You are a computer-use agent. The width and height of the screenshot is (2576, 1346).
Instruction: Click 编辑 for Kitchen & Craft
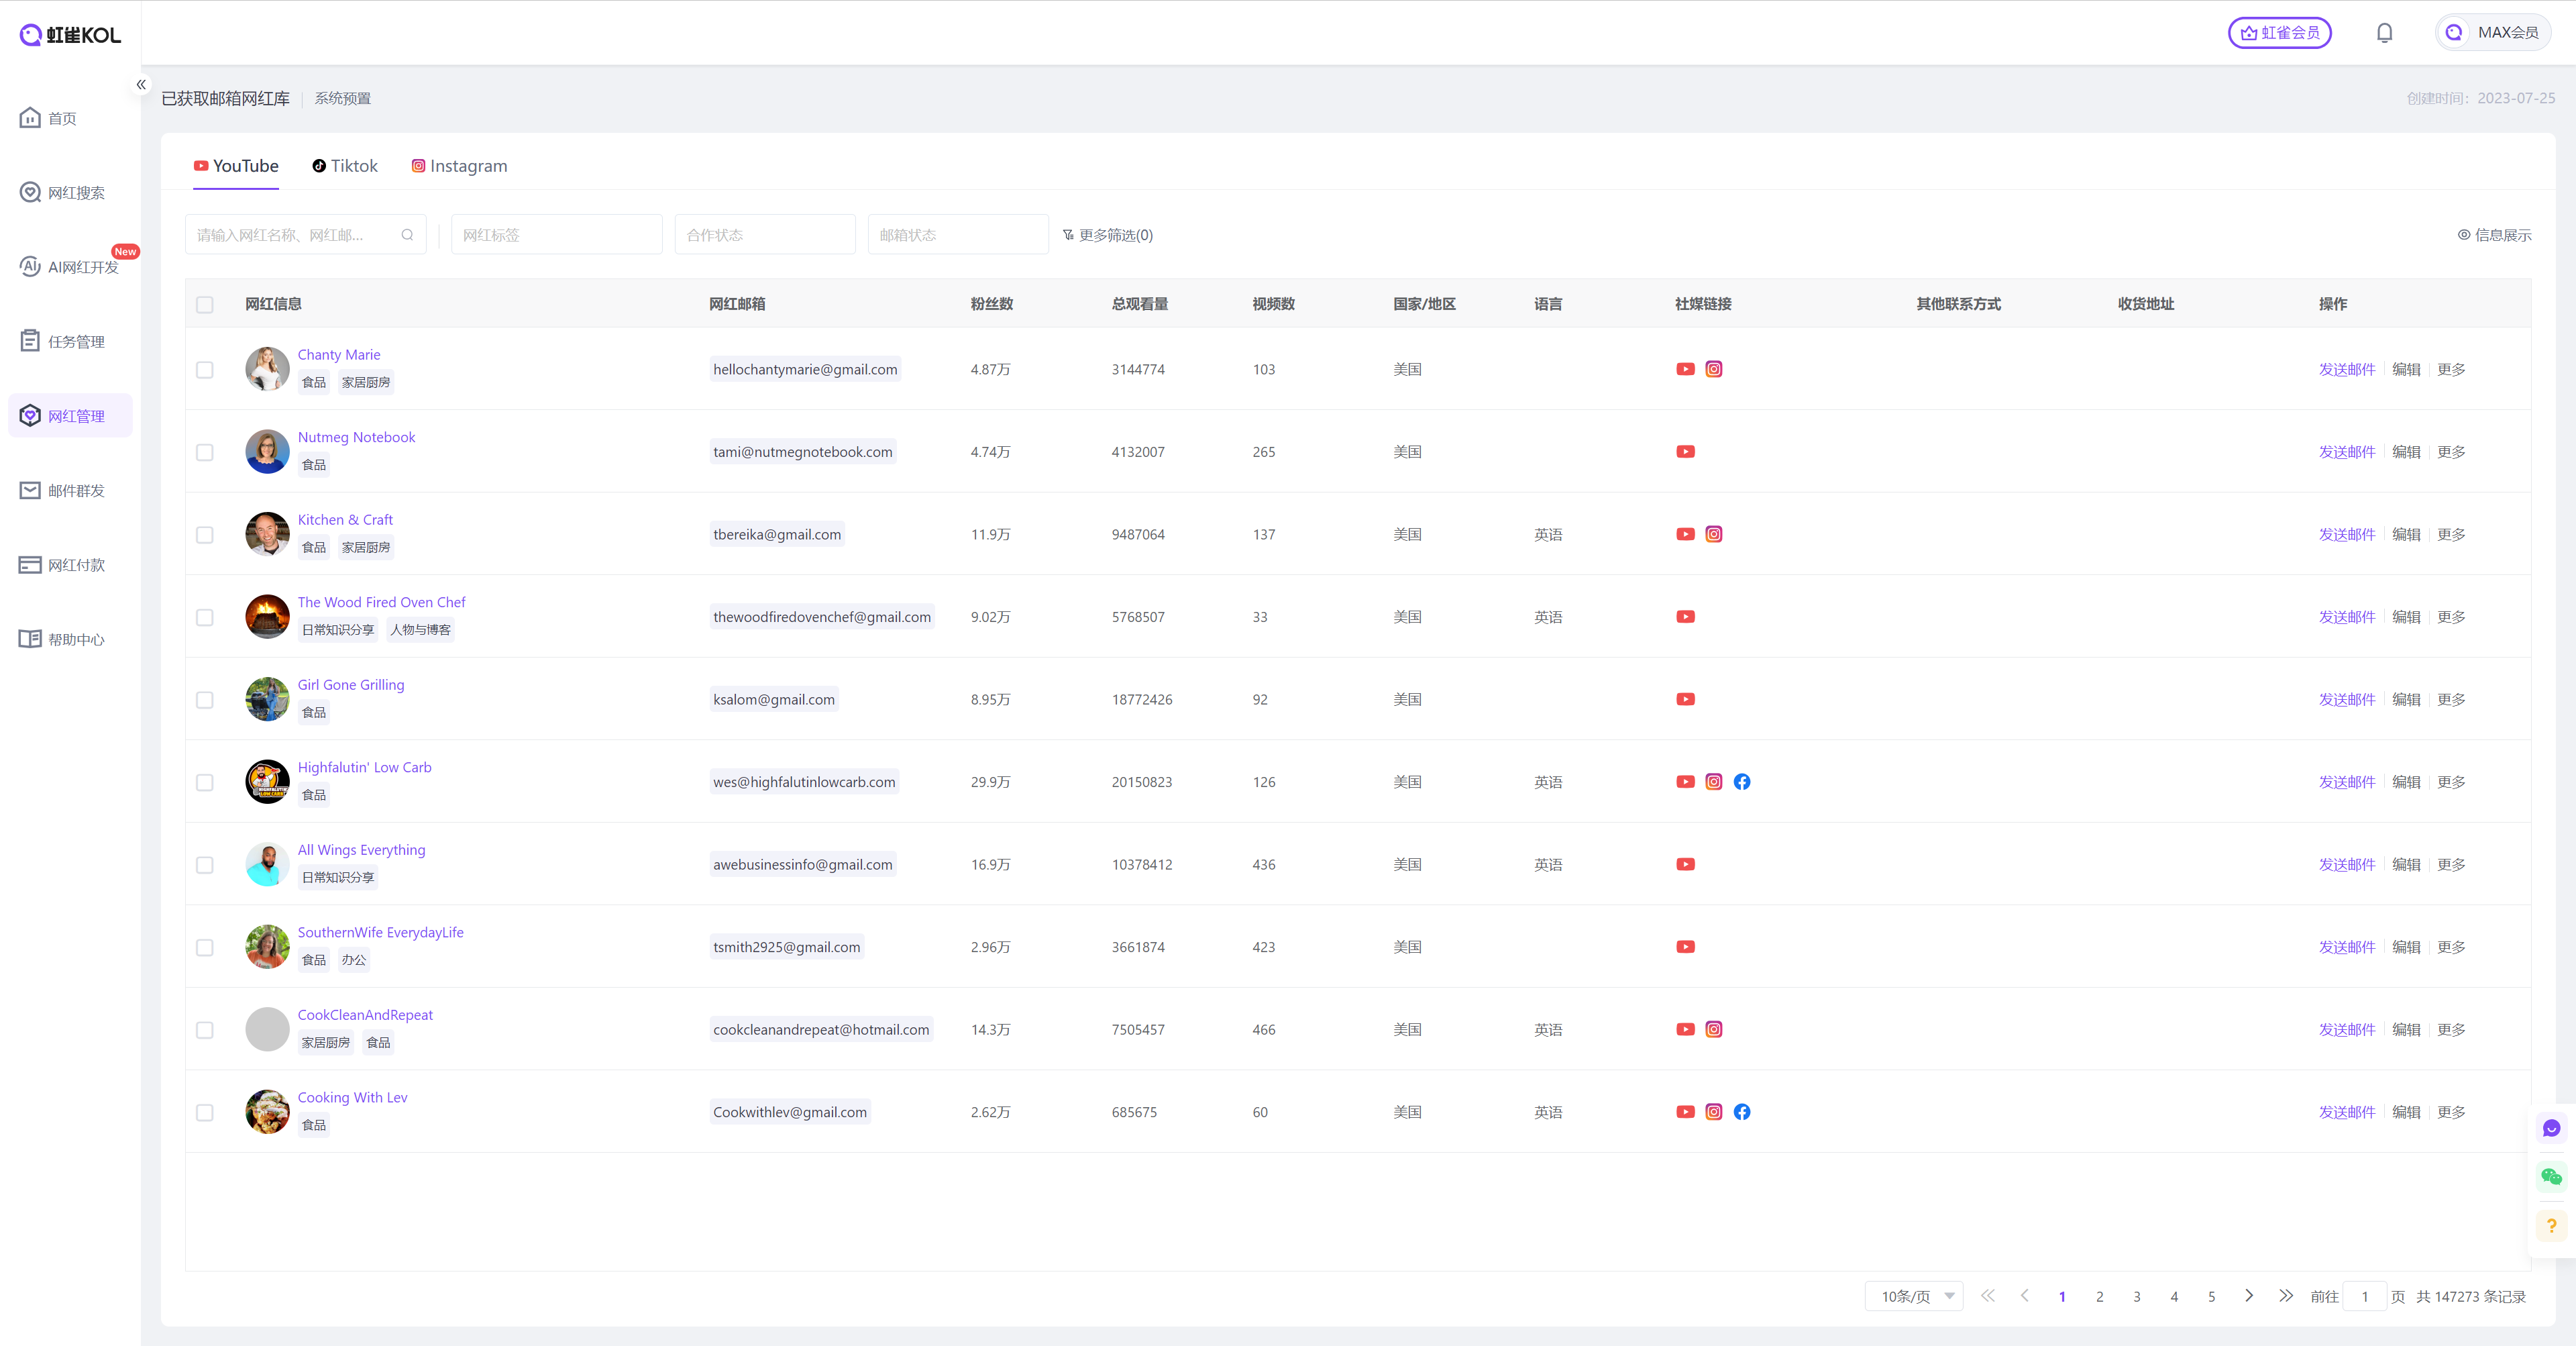[2406, 534]
